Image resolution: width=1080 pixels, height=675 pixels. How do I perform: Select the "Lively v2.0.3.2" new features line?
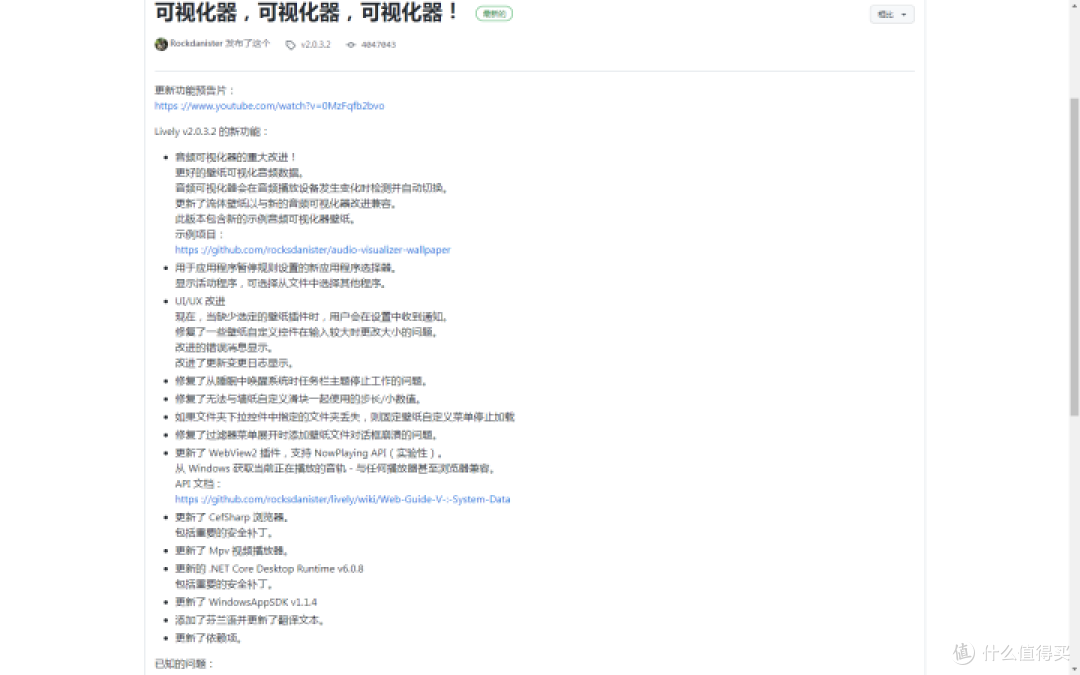point(211,131)
